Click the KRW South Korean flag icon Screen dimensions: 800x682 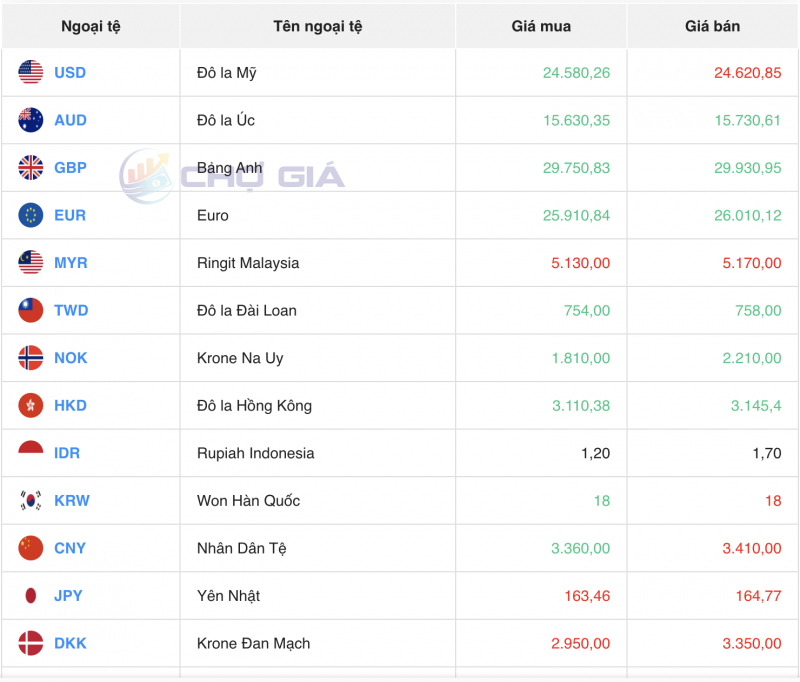(29, 501)
